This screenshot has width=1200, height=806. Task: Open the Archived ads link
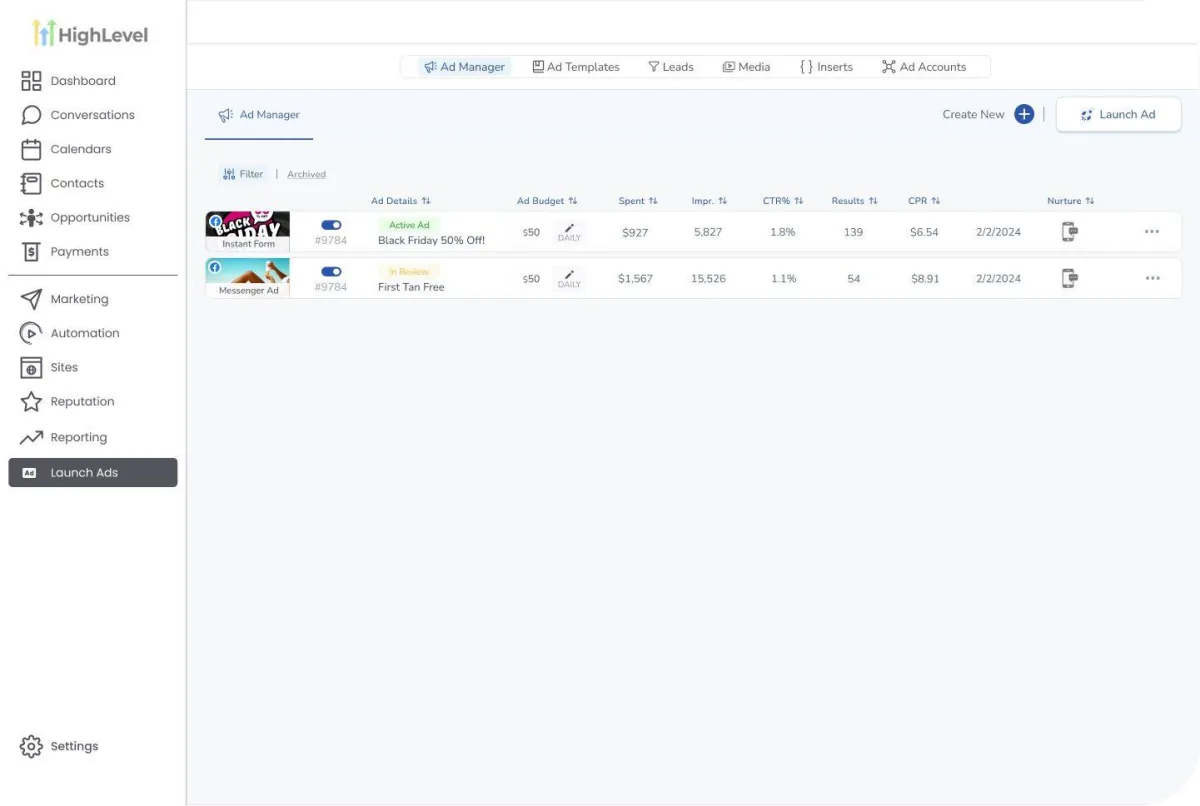coord(306,173)
